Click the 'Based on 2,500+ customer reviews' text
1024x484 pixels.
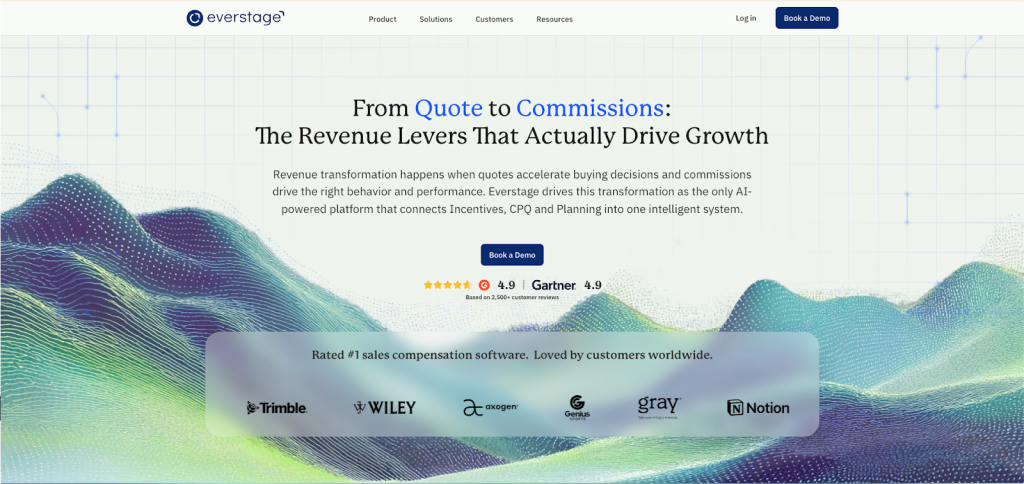tap(512, 298)
